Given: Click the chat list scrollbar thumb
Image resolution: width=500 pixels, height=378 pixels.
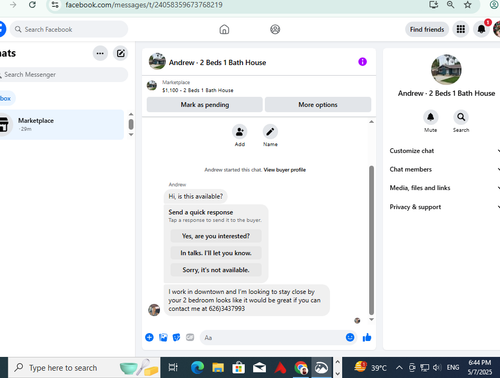Looking at the screenshot, I should [131, 124].
